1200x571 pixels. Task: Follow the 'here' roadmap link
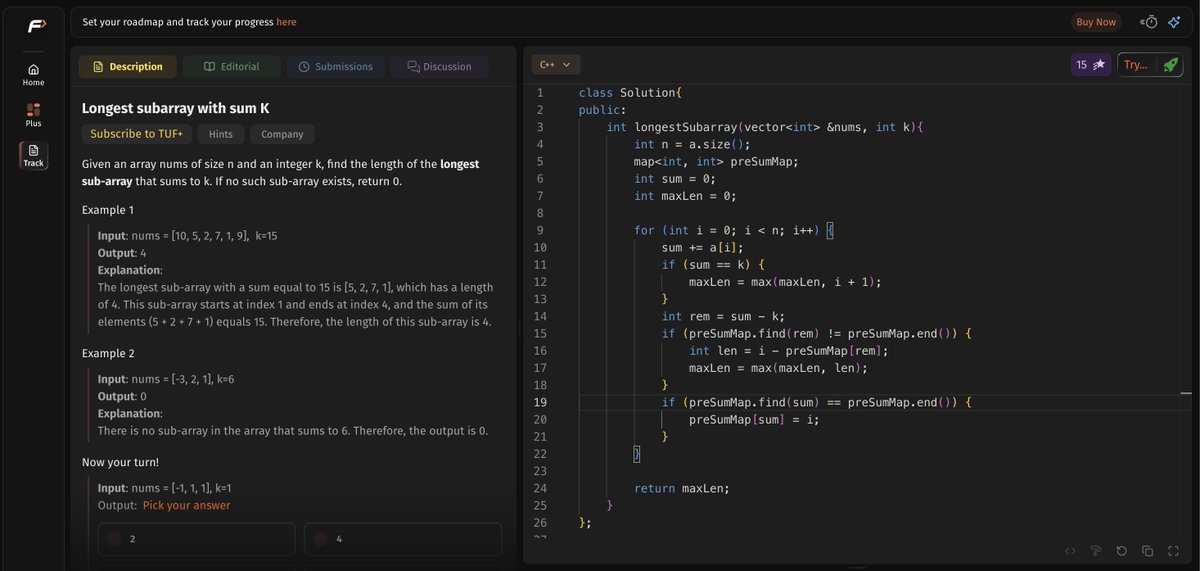pyautogui.click(x=286, y=22)
